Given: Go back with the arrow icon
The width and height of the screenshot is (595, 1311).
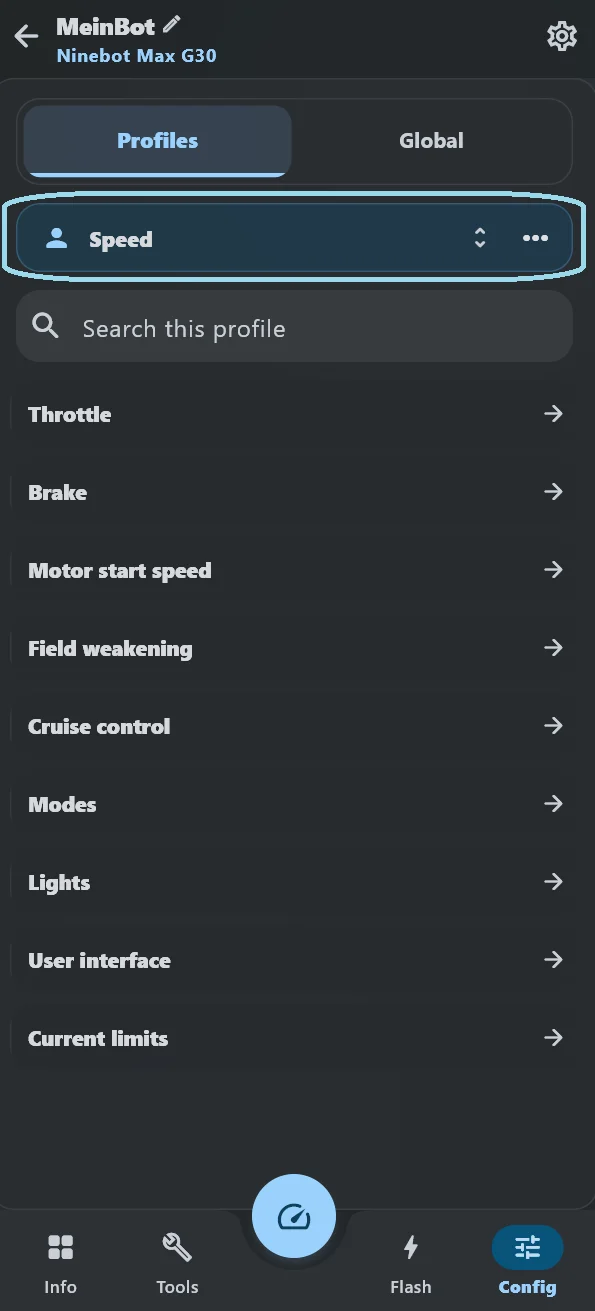Looking at the screenshot, I should tap(26, 38).
